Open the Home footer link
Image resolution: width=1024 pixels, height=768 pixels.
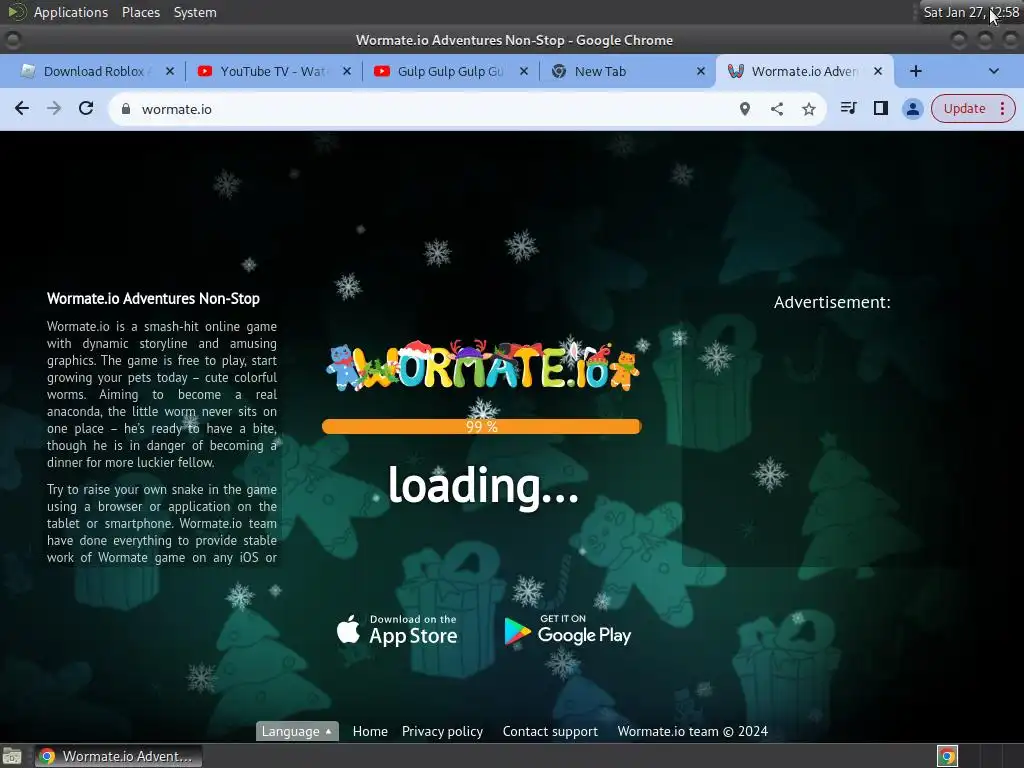pos(370,731)
